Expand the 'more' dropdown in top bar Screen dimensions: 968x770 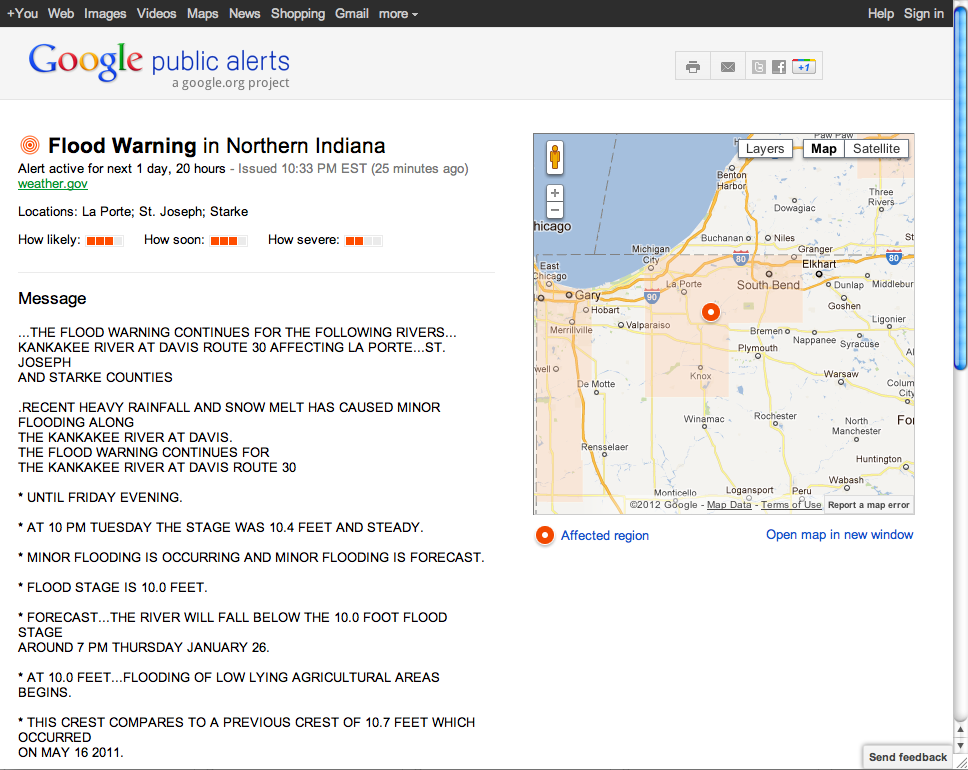click(398, 13)
